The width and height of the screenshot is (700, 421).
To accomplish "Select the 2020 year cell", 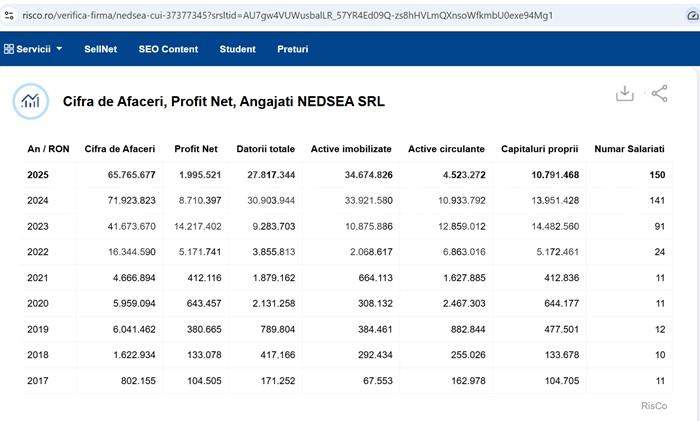I will [x=38, y=303].
